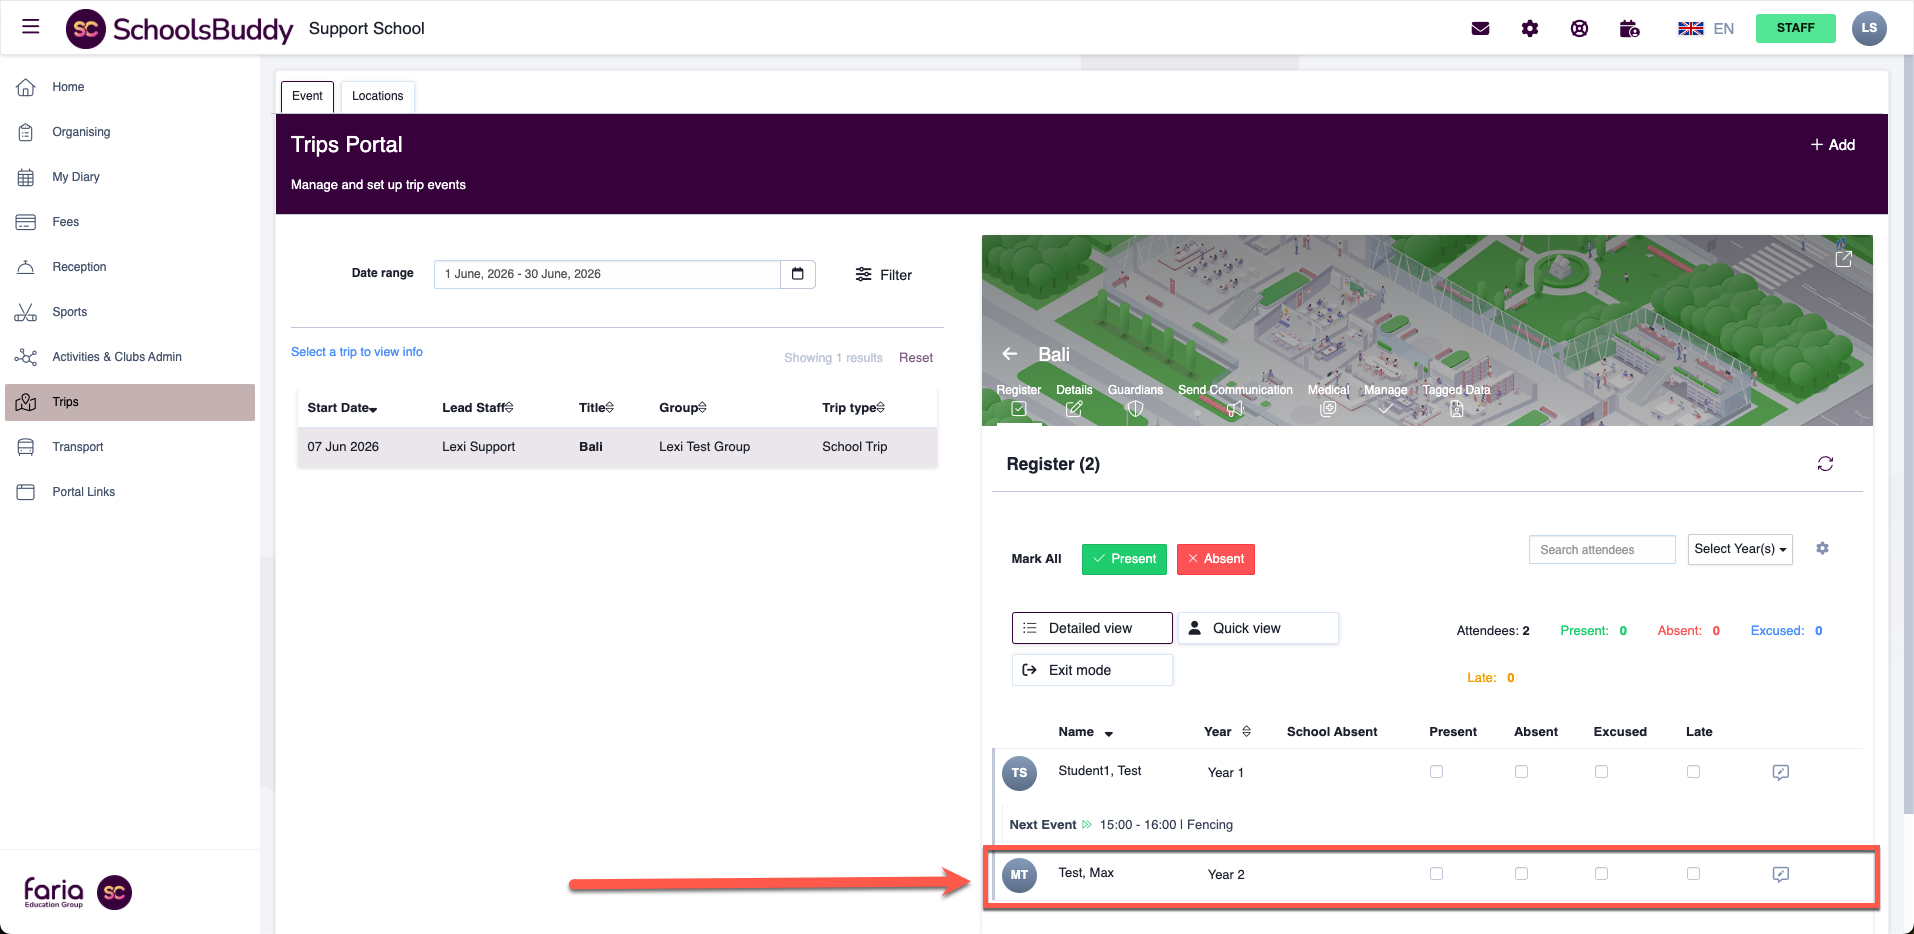
Task: Tick Absent checkbox for Test, Max
Action: click(x=1521, y=874)
